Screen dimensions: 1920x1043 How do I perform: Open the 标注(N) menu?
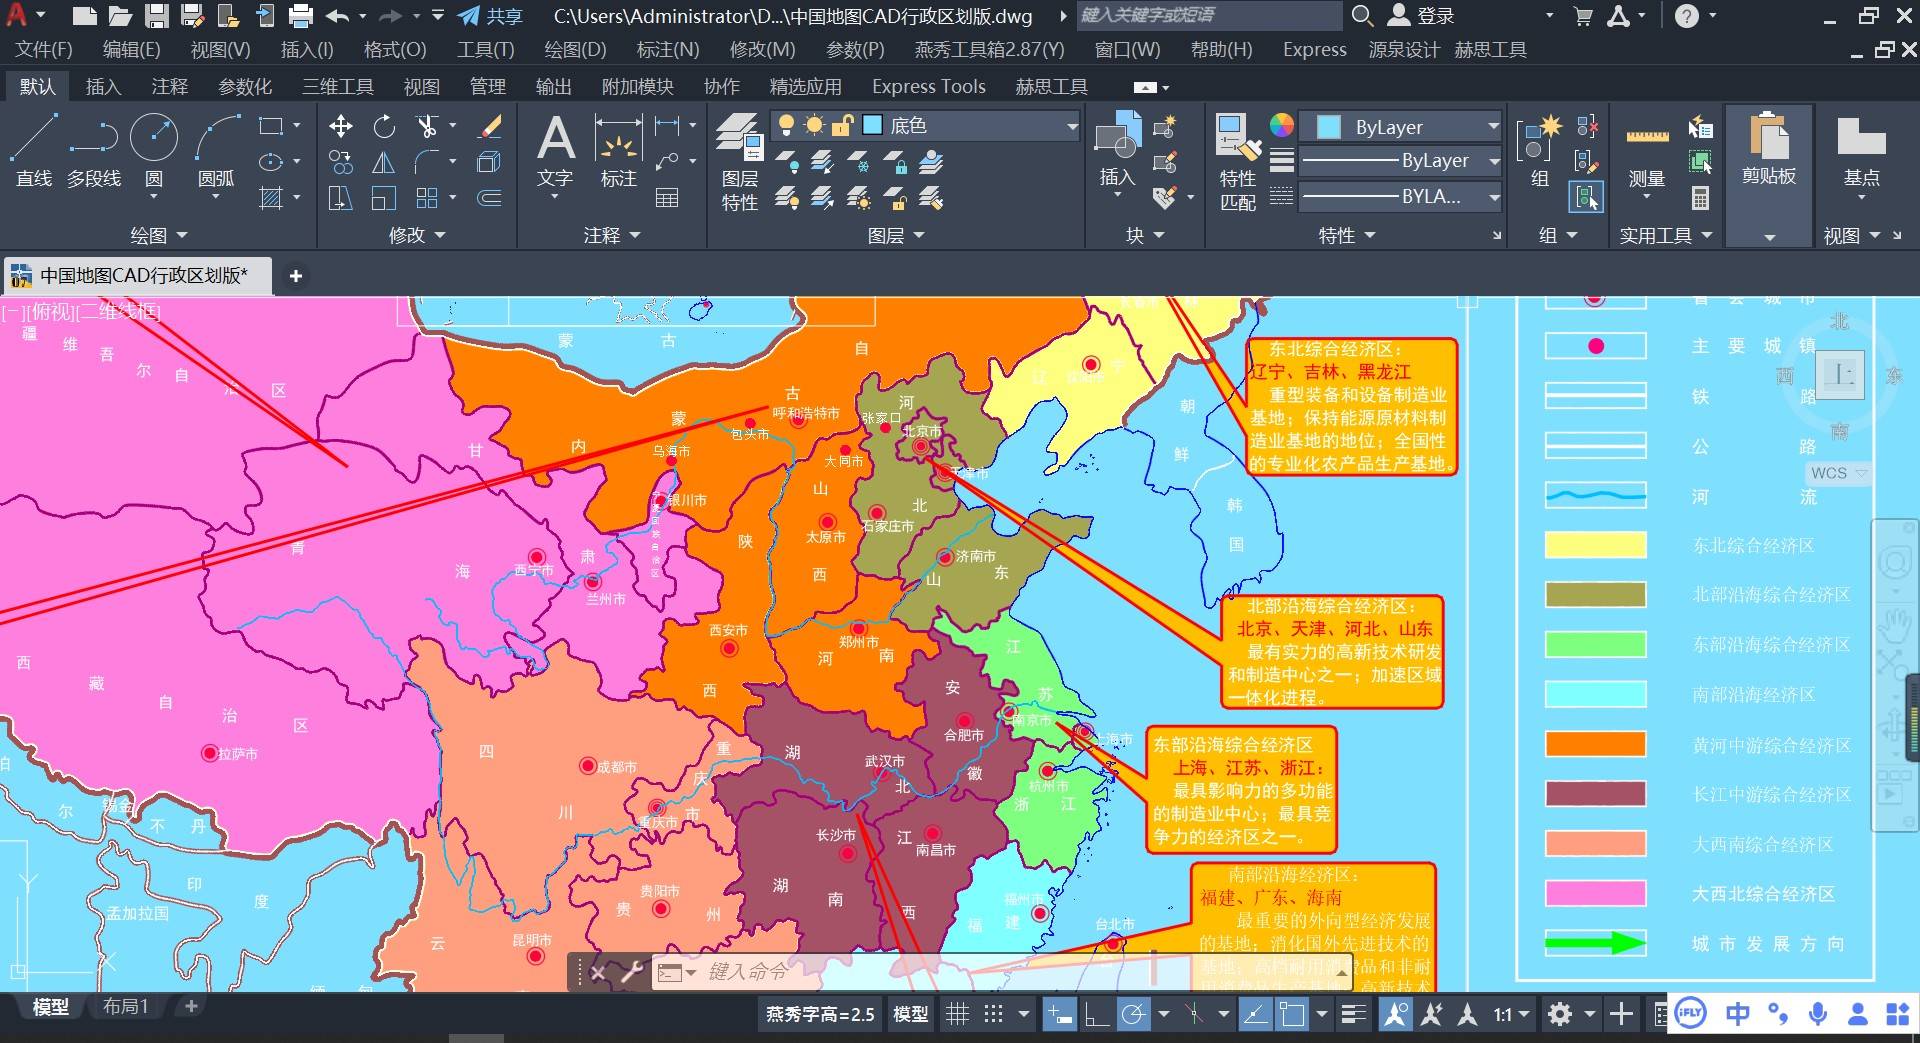(x=667, y=49)
